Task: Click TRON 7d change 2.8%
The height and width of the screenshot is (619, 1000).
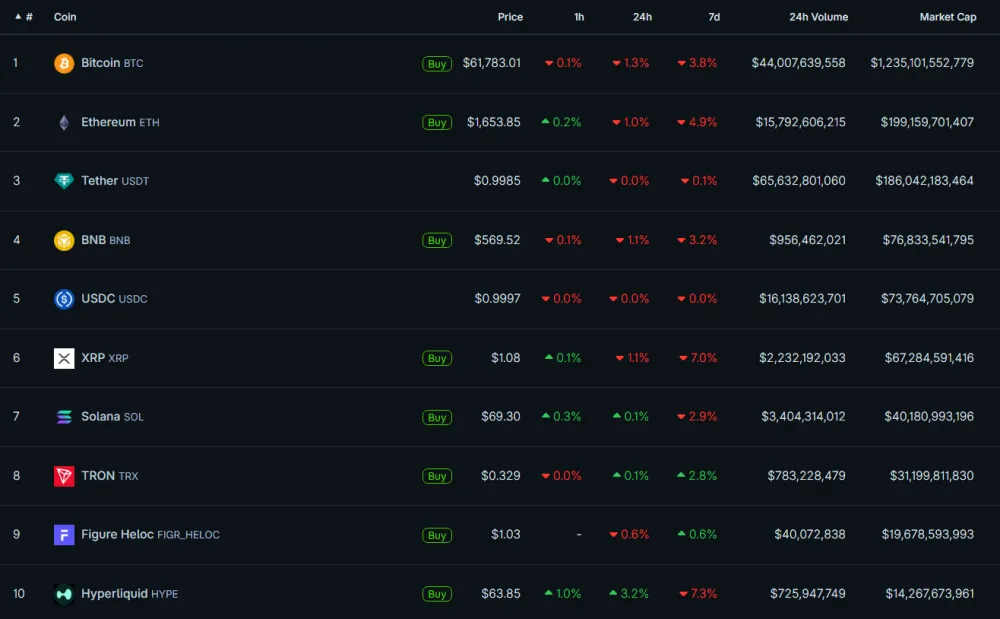Action: click(x=696, y=476)
